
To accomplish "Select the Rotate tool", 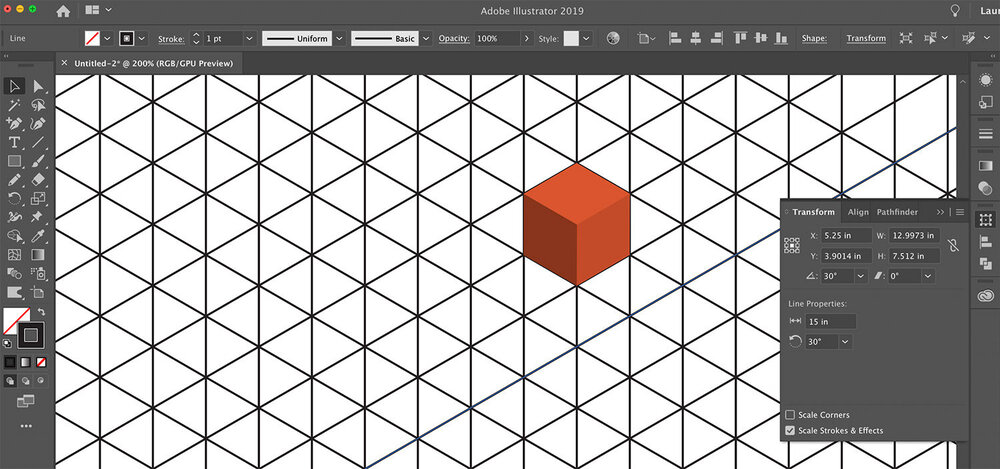I will coord(15,198).
